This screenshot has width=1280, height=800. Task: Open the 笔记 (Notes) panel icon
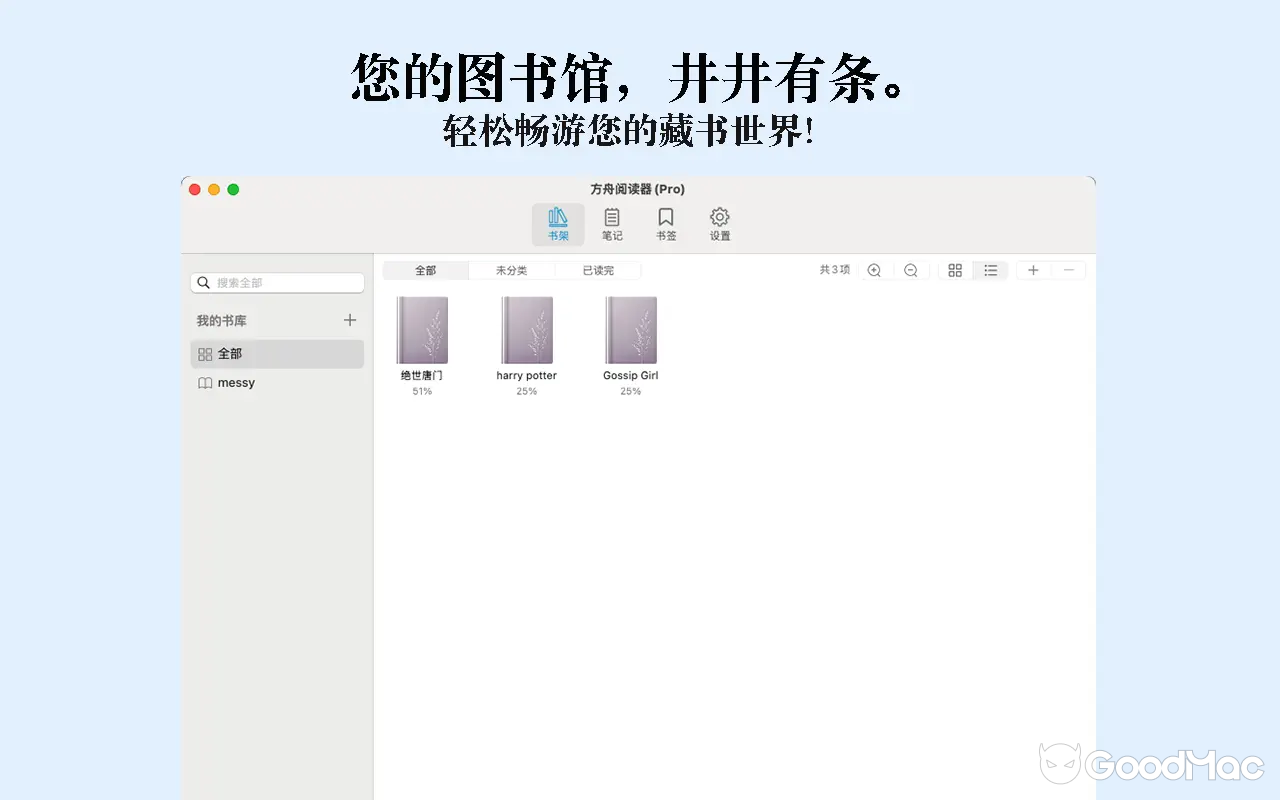[x=612, y=224]
